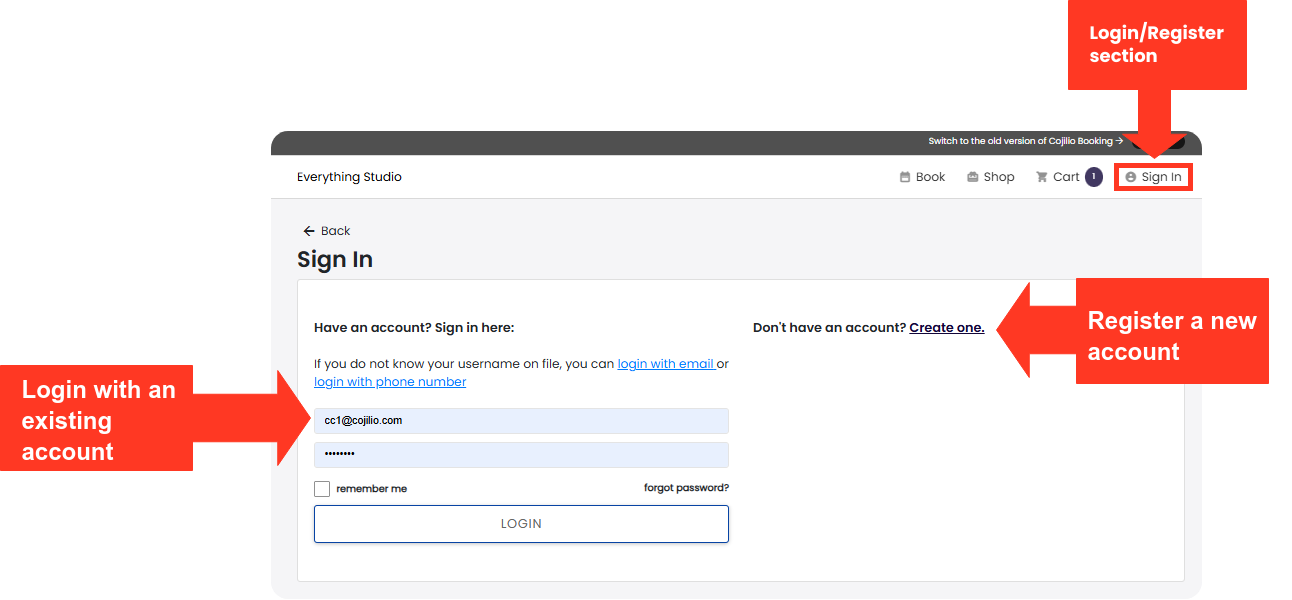Image resolution: width=1292 pixels, height=600 pixels.
Task: Click the 'forgot password?' link
Action: pos(686,488)
